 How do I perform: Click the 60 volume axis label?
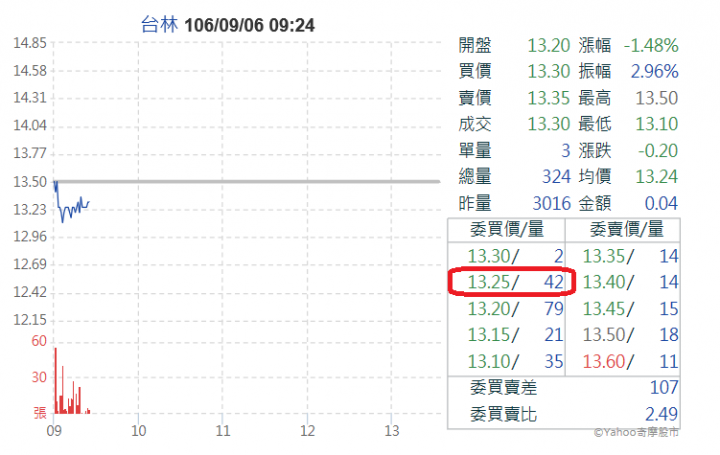pyautogui.click(x=39, y=341)
